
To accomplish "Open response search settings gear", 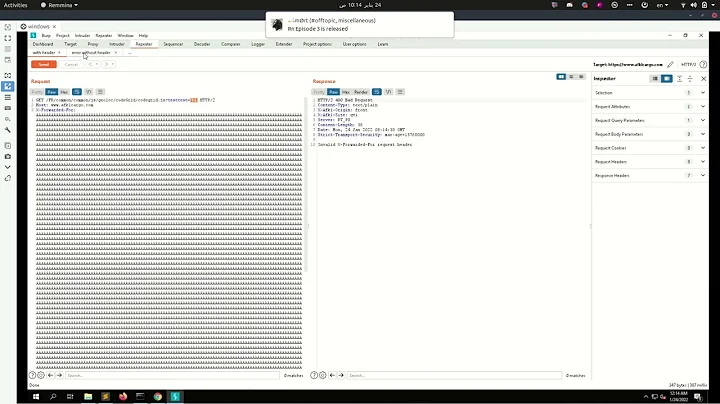I will click(322, 375).
